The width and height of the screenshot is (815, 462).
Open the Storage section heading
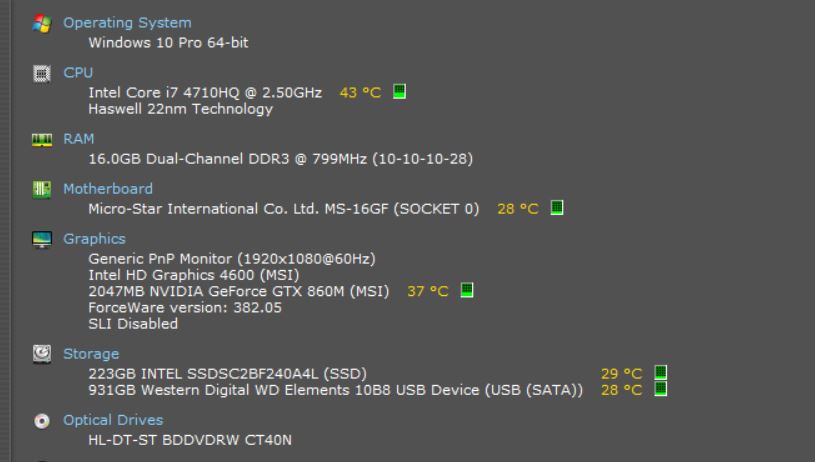91,354
